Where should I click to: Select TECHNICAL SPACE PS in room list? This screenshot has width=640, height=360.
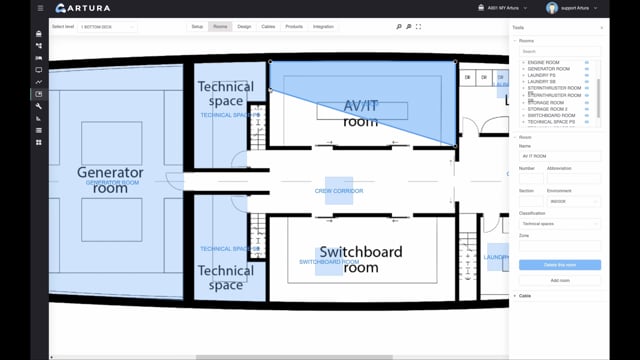pos(551,122)
